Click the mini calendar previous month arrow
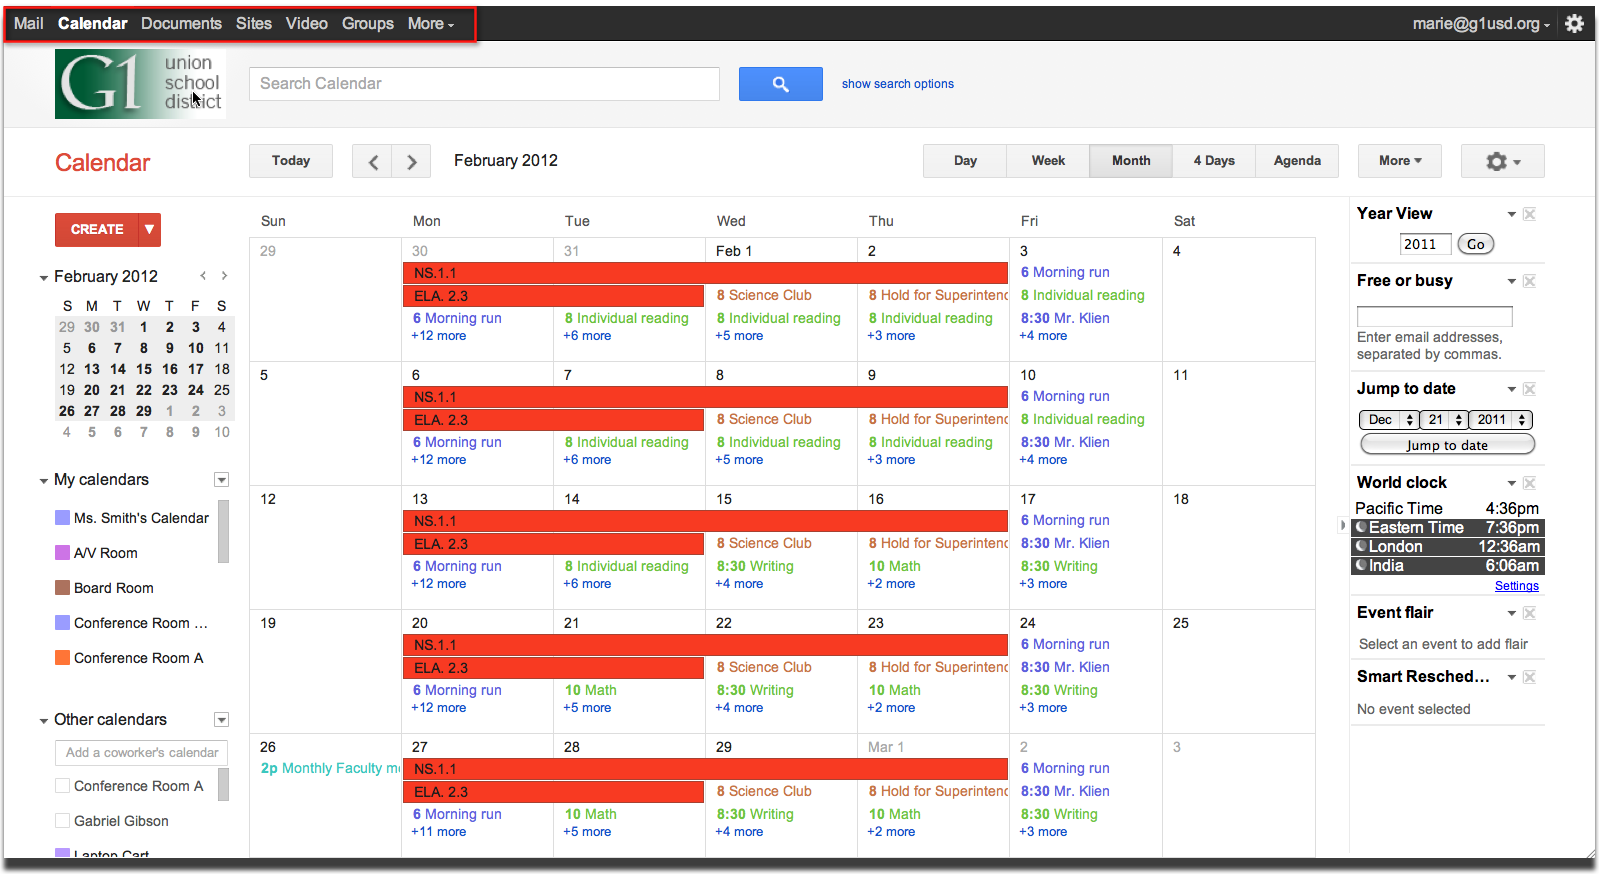The image size is (1599, 874). pos(203,276)
